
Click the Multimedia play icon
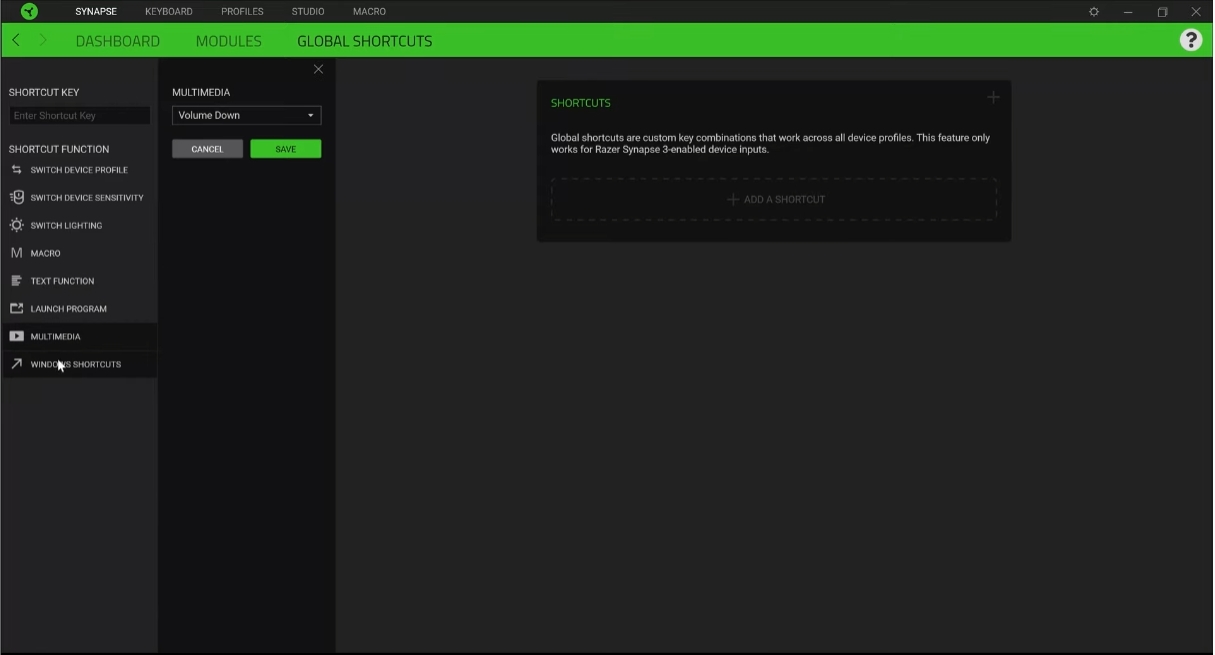click(x=16, y=336)
